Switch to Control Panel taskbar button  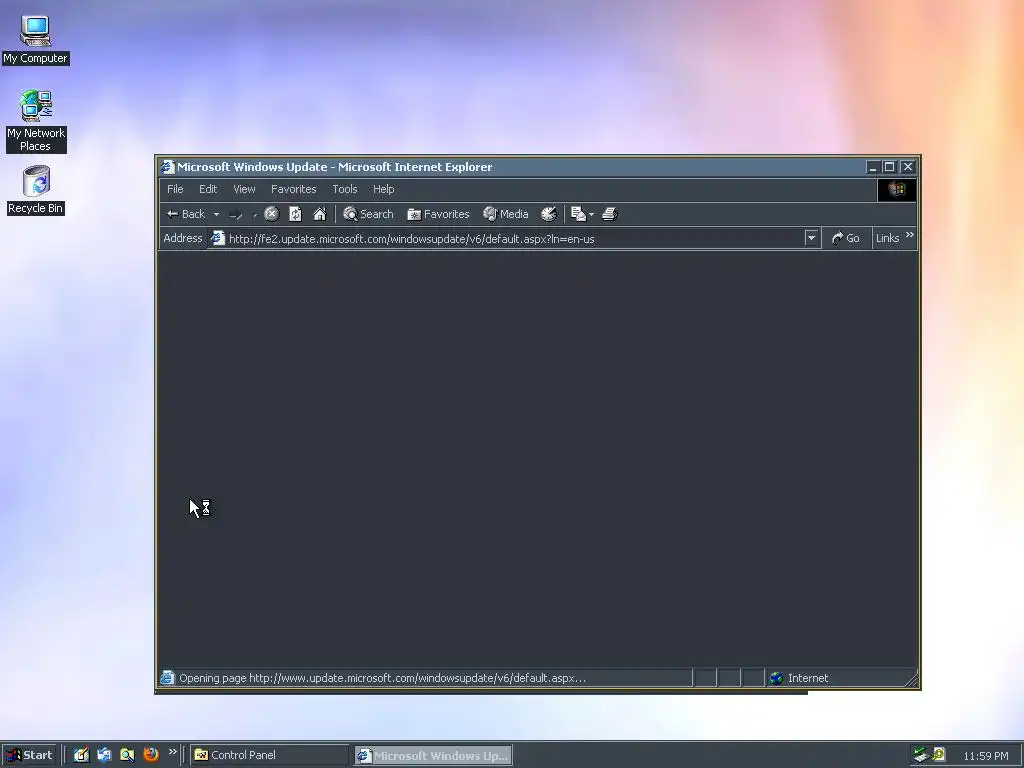tap(270, 755)
